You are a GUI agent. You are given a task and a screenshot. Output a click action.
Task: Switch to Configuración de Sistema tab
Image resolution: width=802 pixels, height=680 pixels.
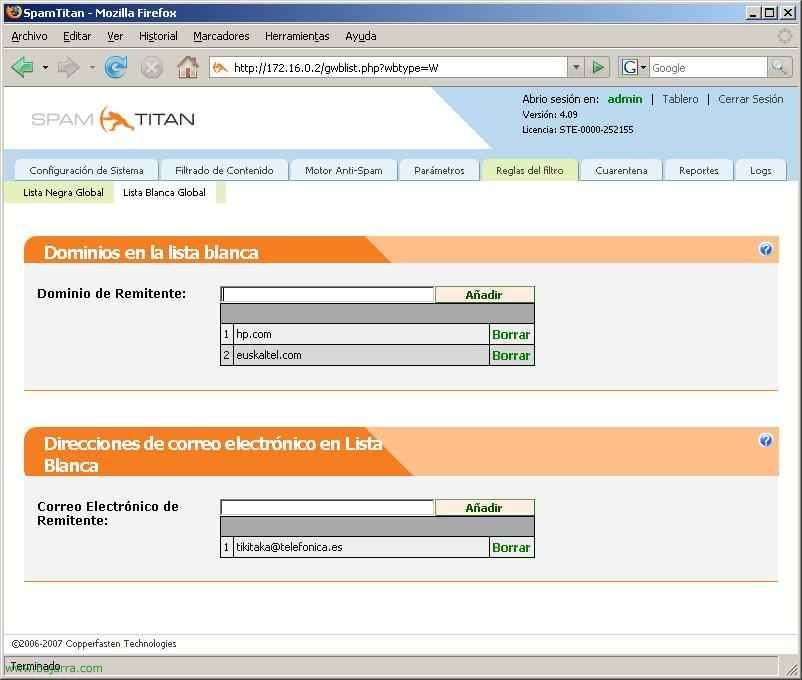(86, 170)
